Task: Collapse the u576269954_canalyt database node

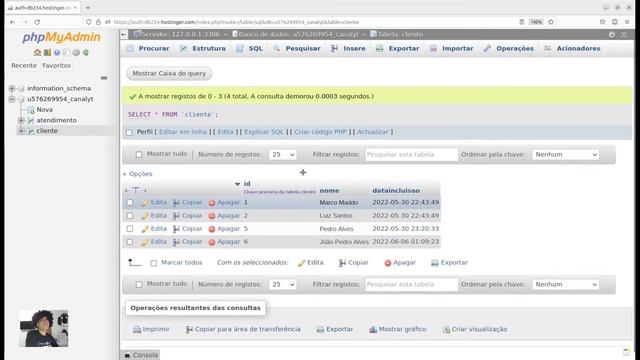Action: coord(12,99)
